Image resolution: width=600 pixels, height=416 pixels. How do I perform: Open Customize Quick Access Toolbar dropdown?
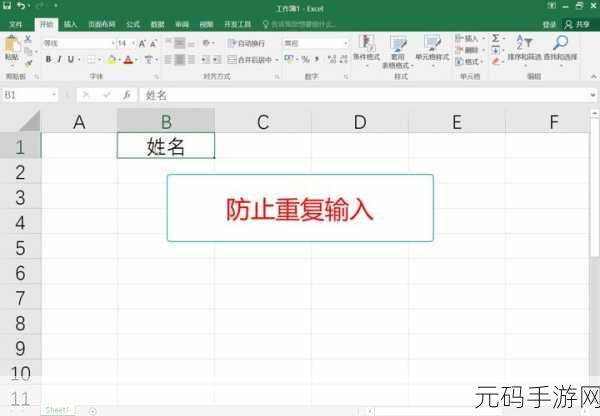(56, 6)
